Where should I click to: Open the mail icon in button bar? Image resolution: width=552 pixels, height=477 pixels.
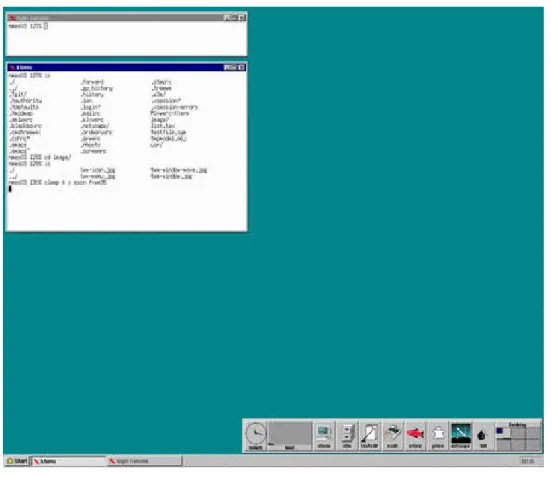[393, 435]
